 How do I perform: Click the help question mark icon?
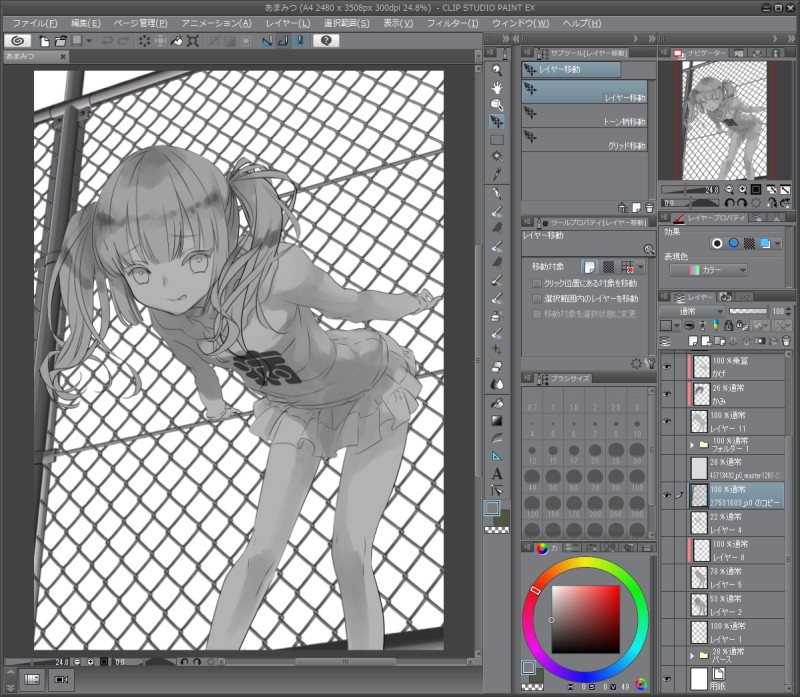[x=326, y=41]
